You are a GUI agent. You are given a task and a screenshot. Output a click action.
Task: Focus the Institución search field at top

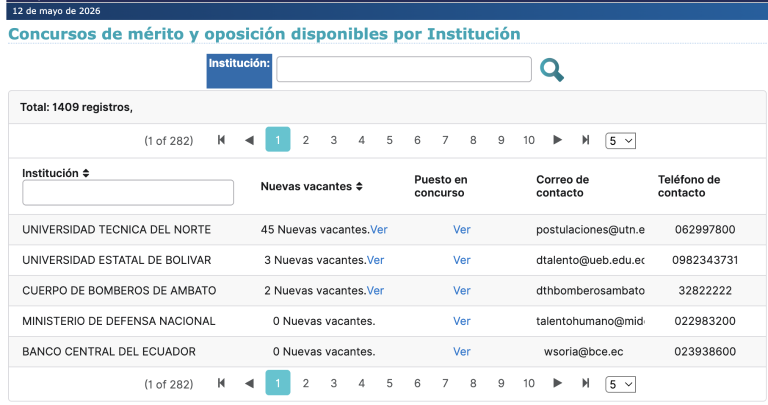[404, 69]
